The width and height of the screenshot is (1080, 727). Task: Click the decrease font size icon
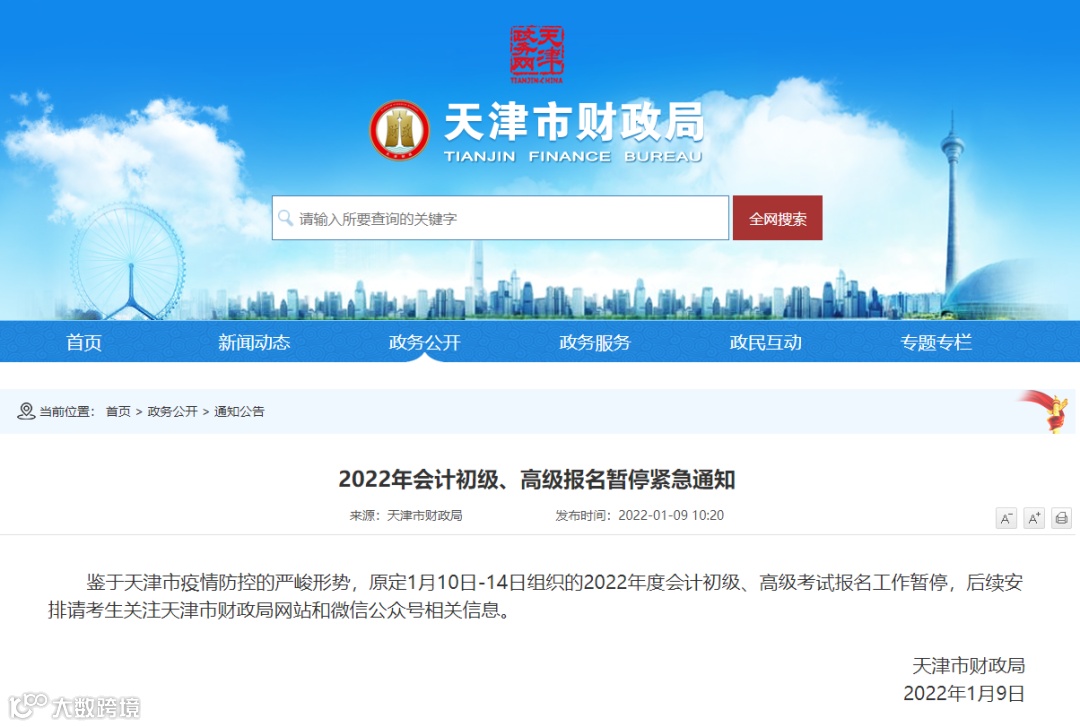pos(1006,518)
